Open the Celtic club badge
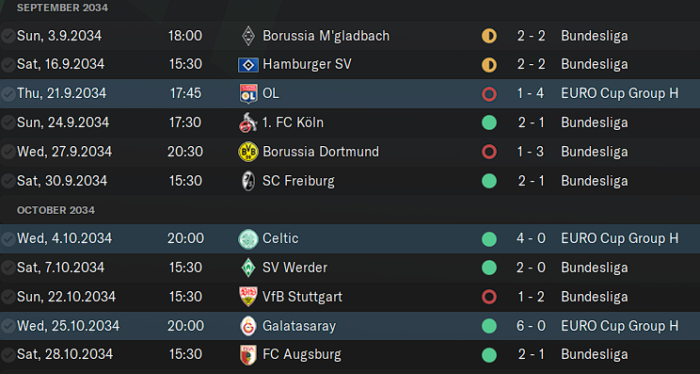Viewport: 700px width, 374px height. coord(248,239)
